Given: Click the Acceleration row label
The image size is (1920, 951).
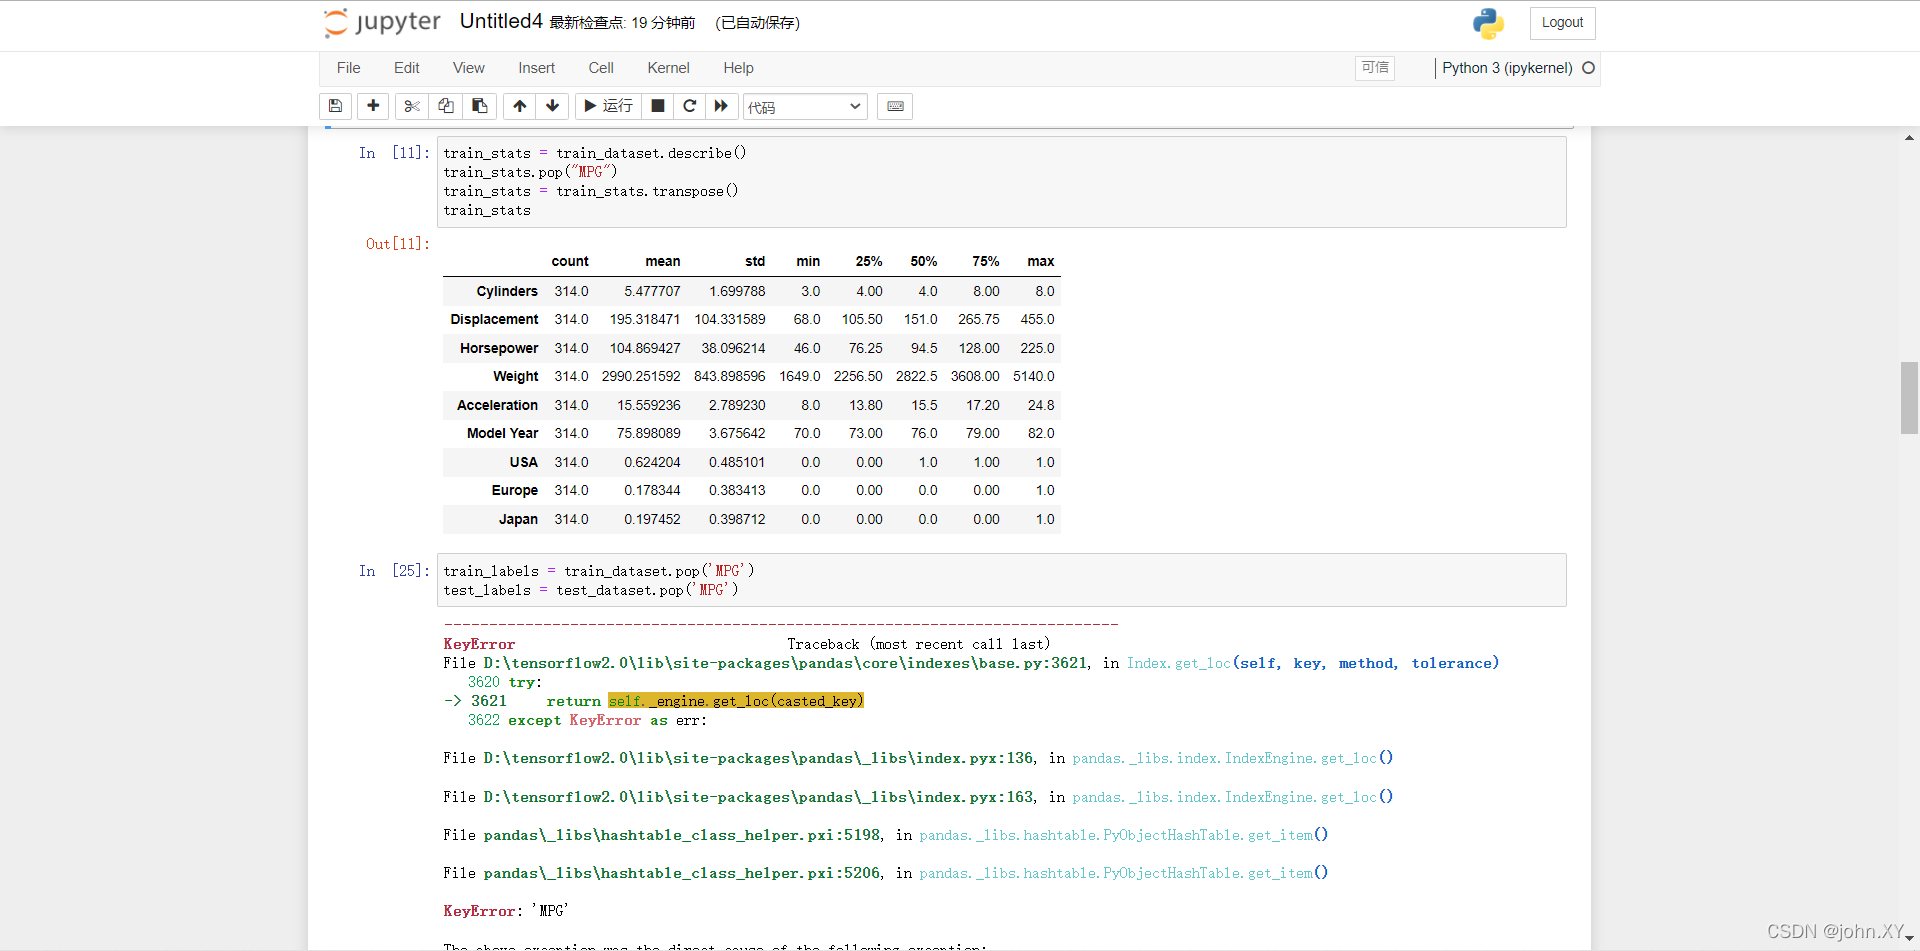Looking at the screenshot, I should pyautogui.click(x=497, y=405).
